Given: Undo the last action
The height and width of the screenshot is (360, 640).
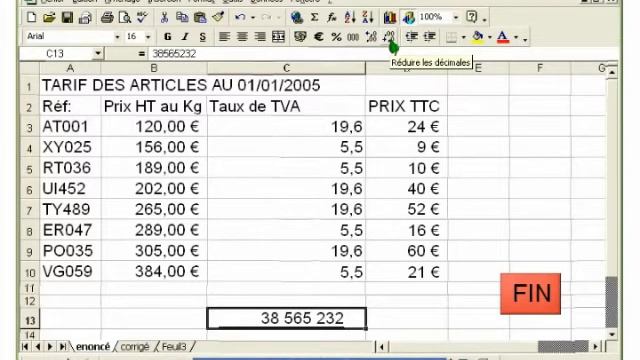Looking at the screenshot, I should pyautogui.click(x=240, y=18).
